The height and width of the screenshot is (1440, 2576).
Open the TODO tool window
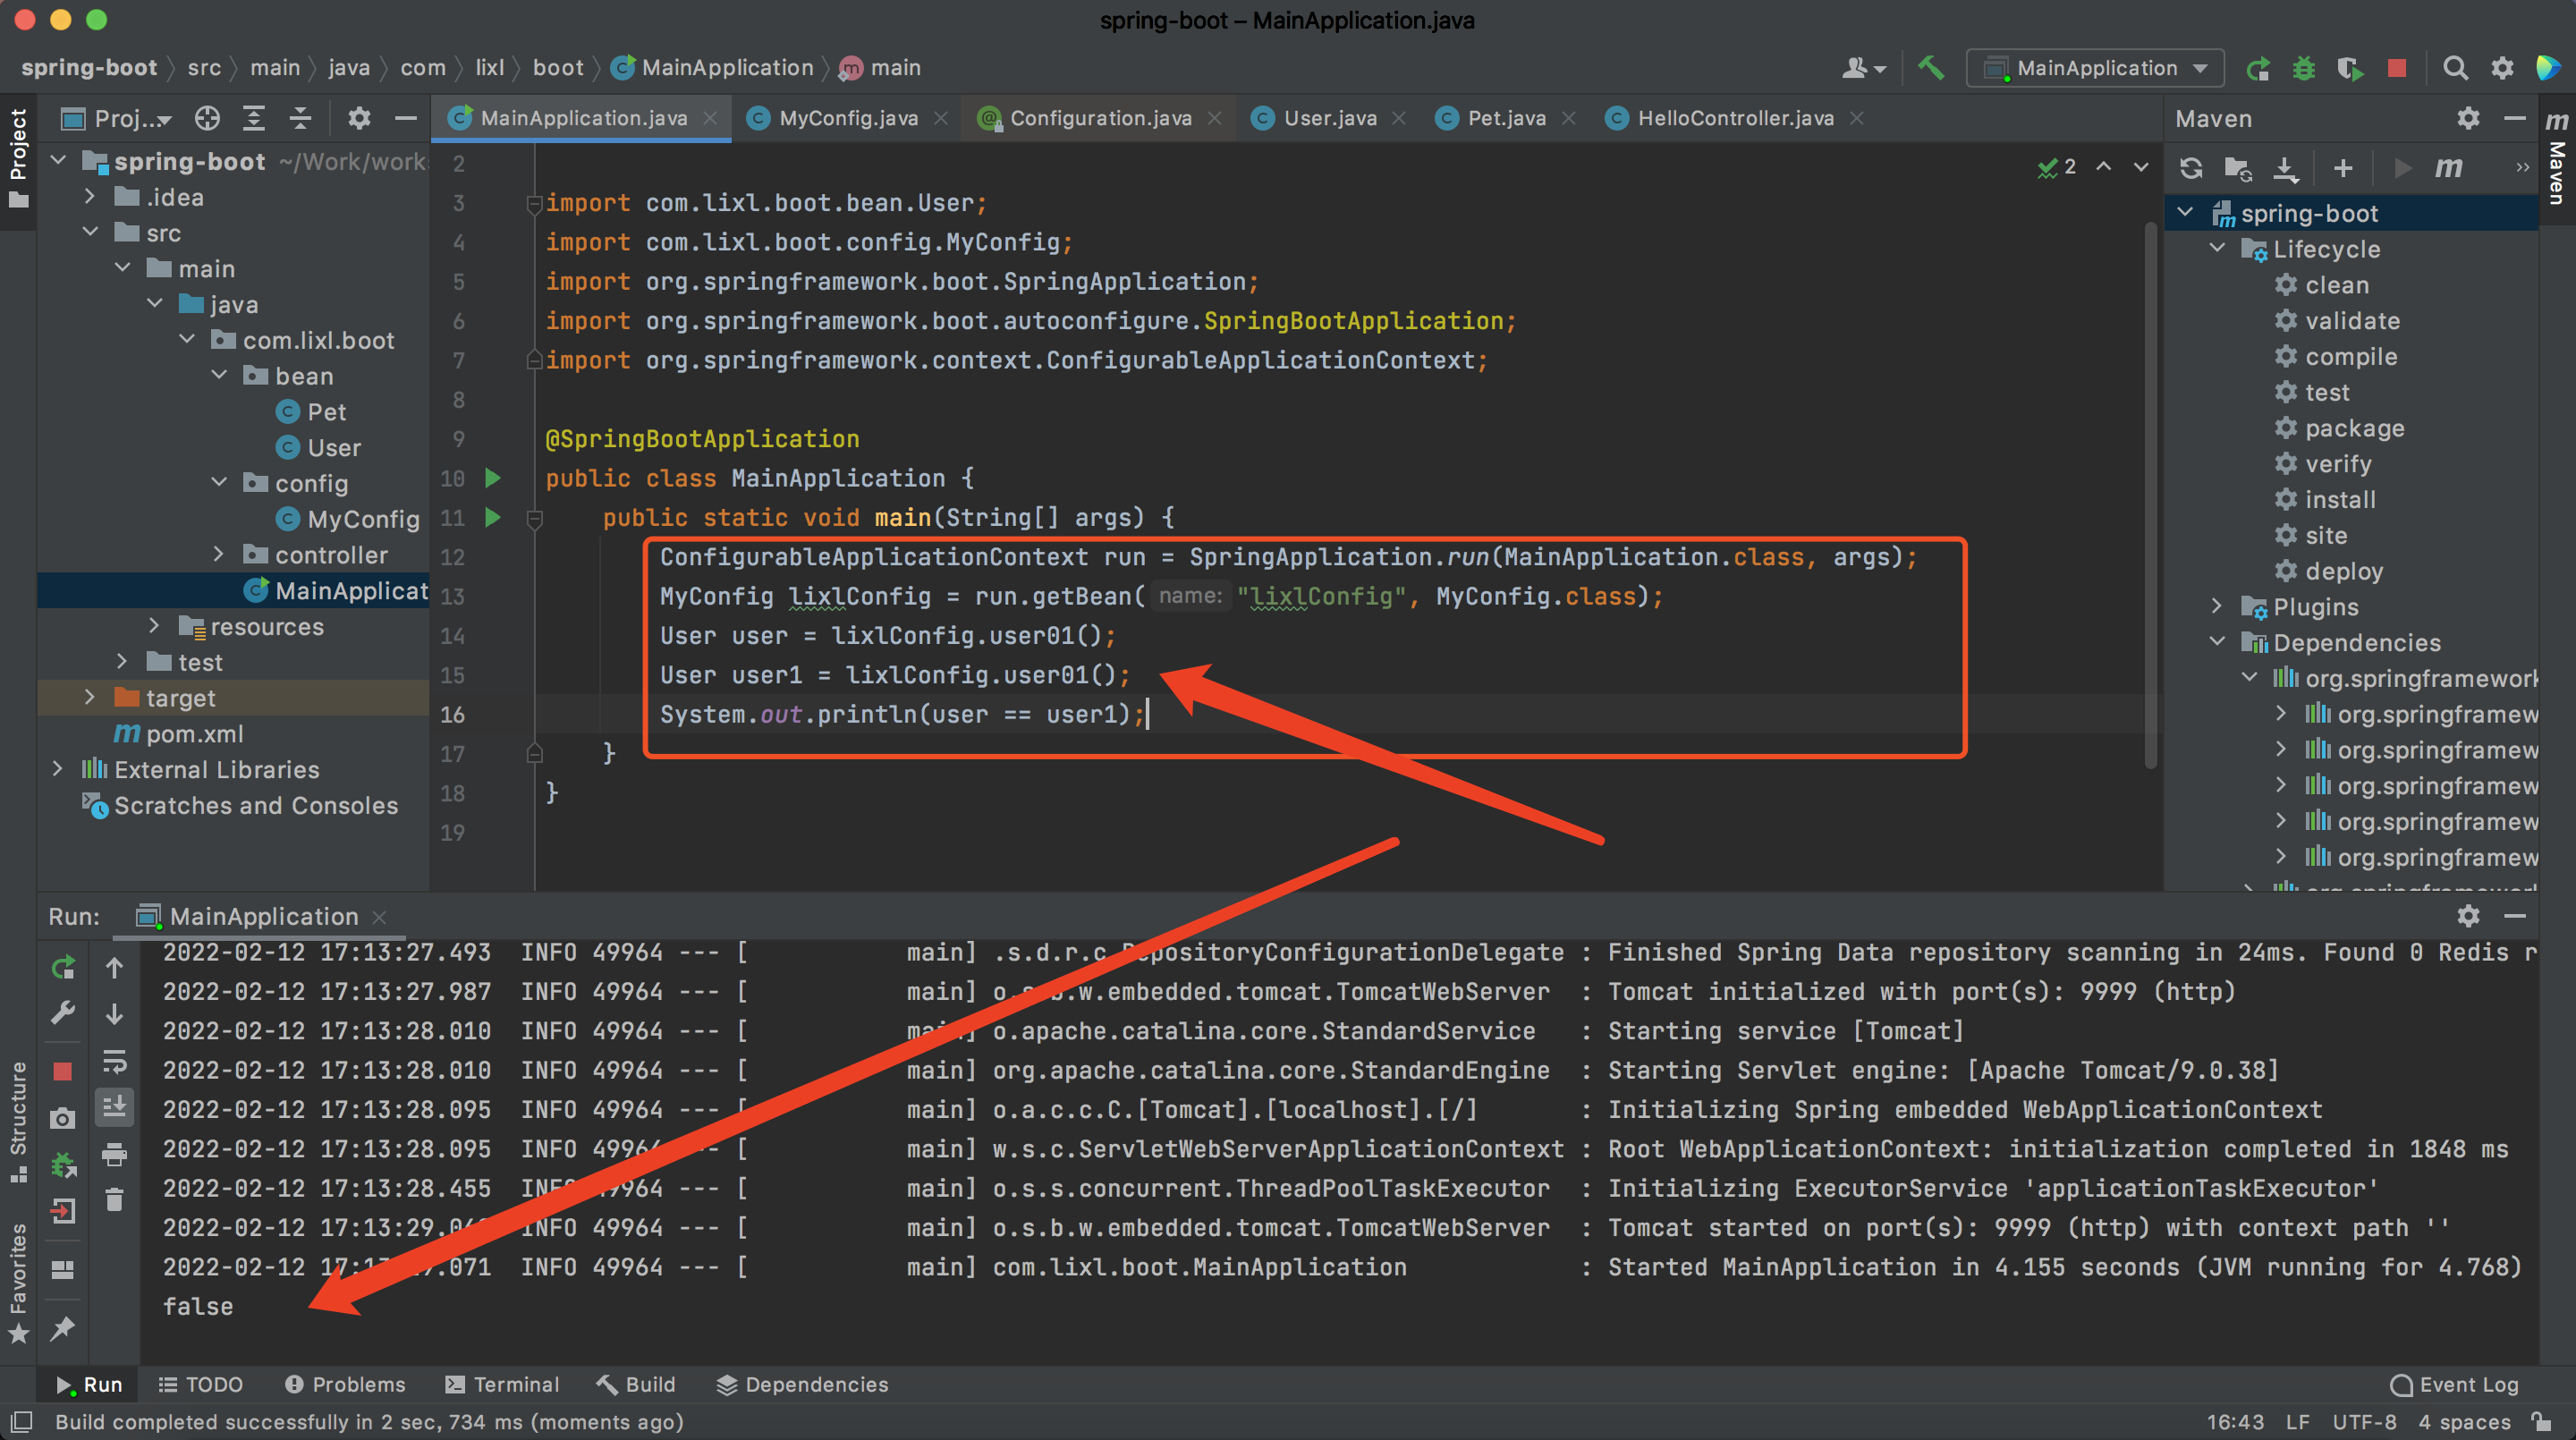click(x=200, y=1384)
